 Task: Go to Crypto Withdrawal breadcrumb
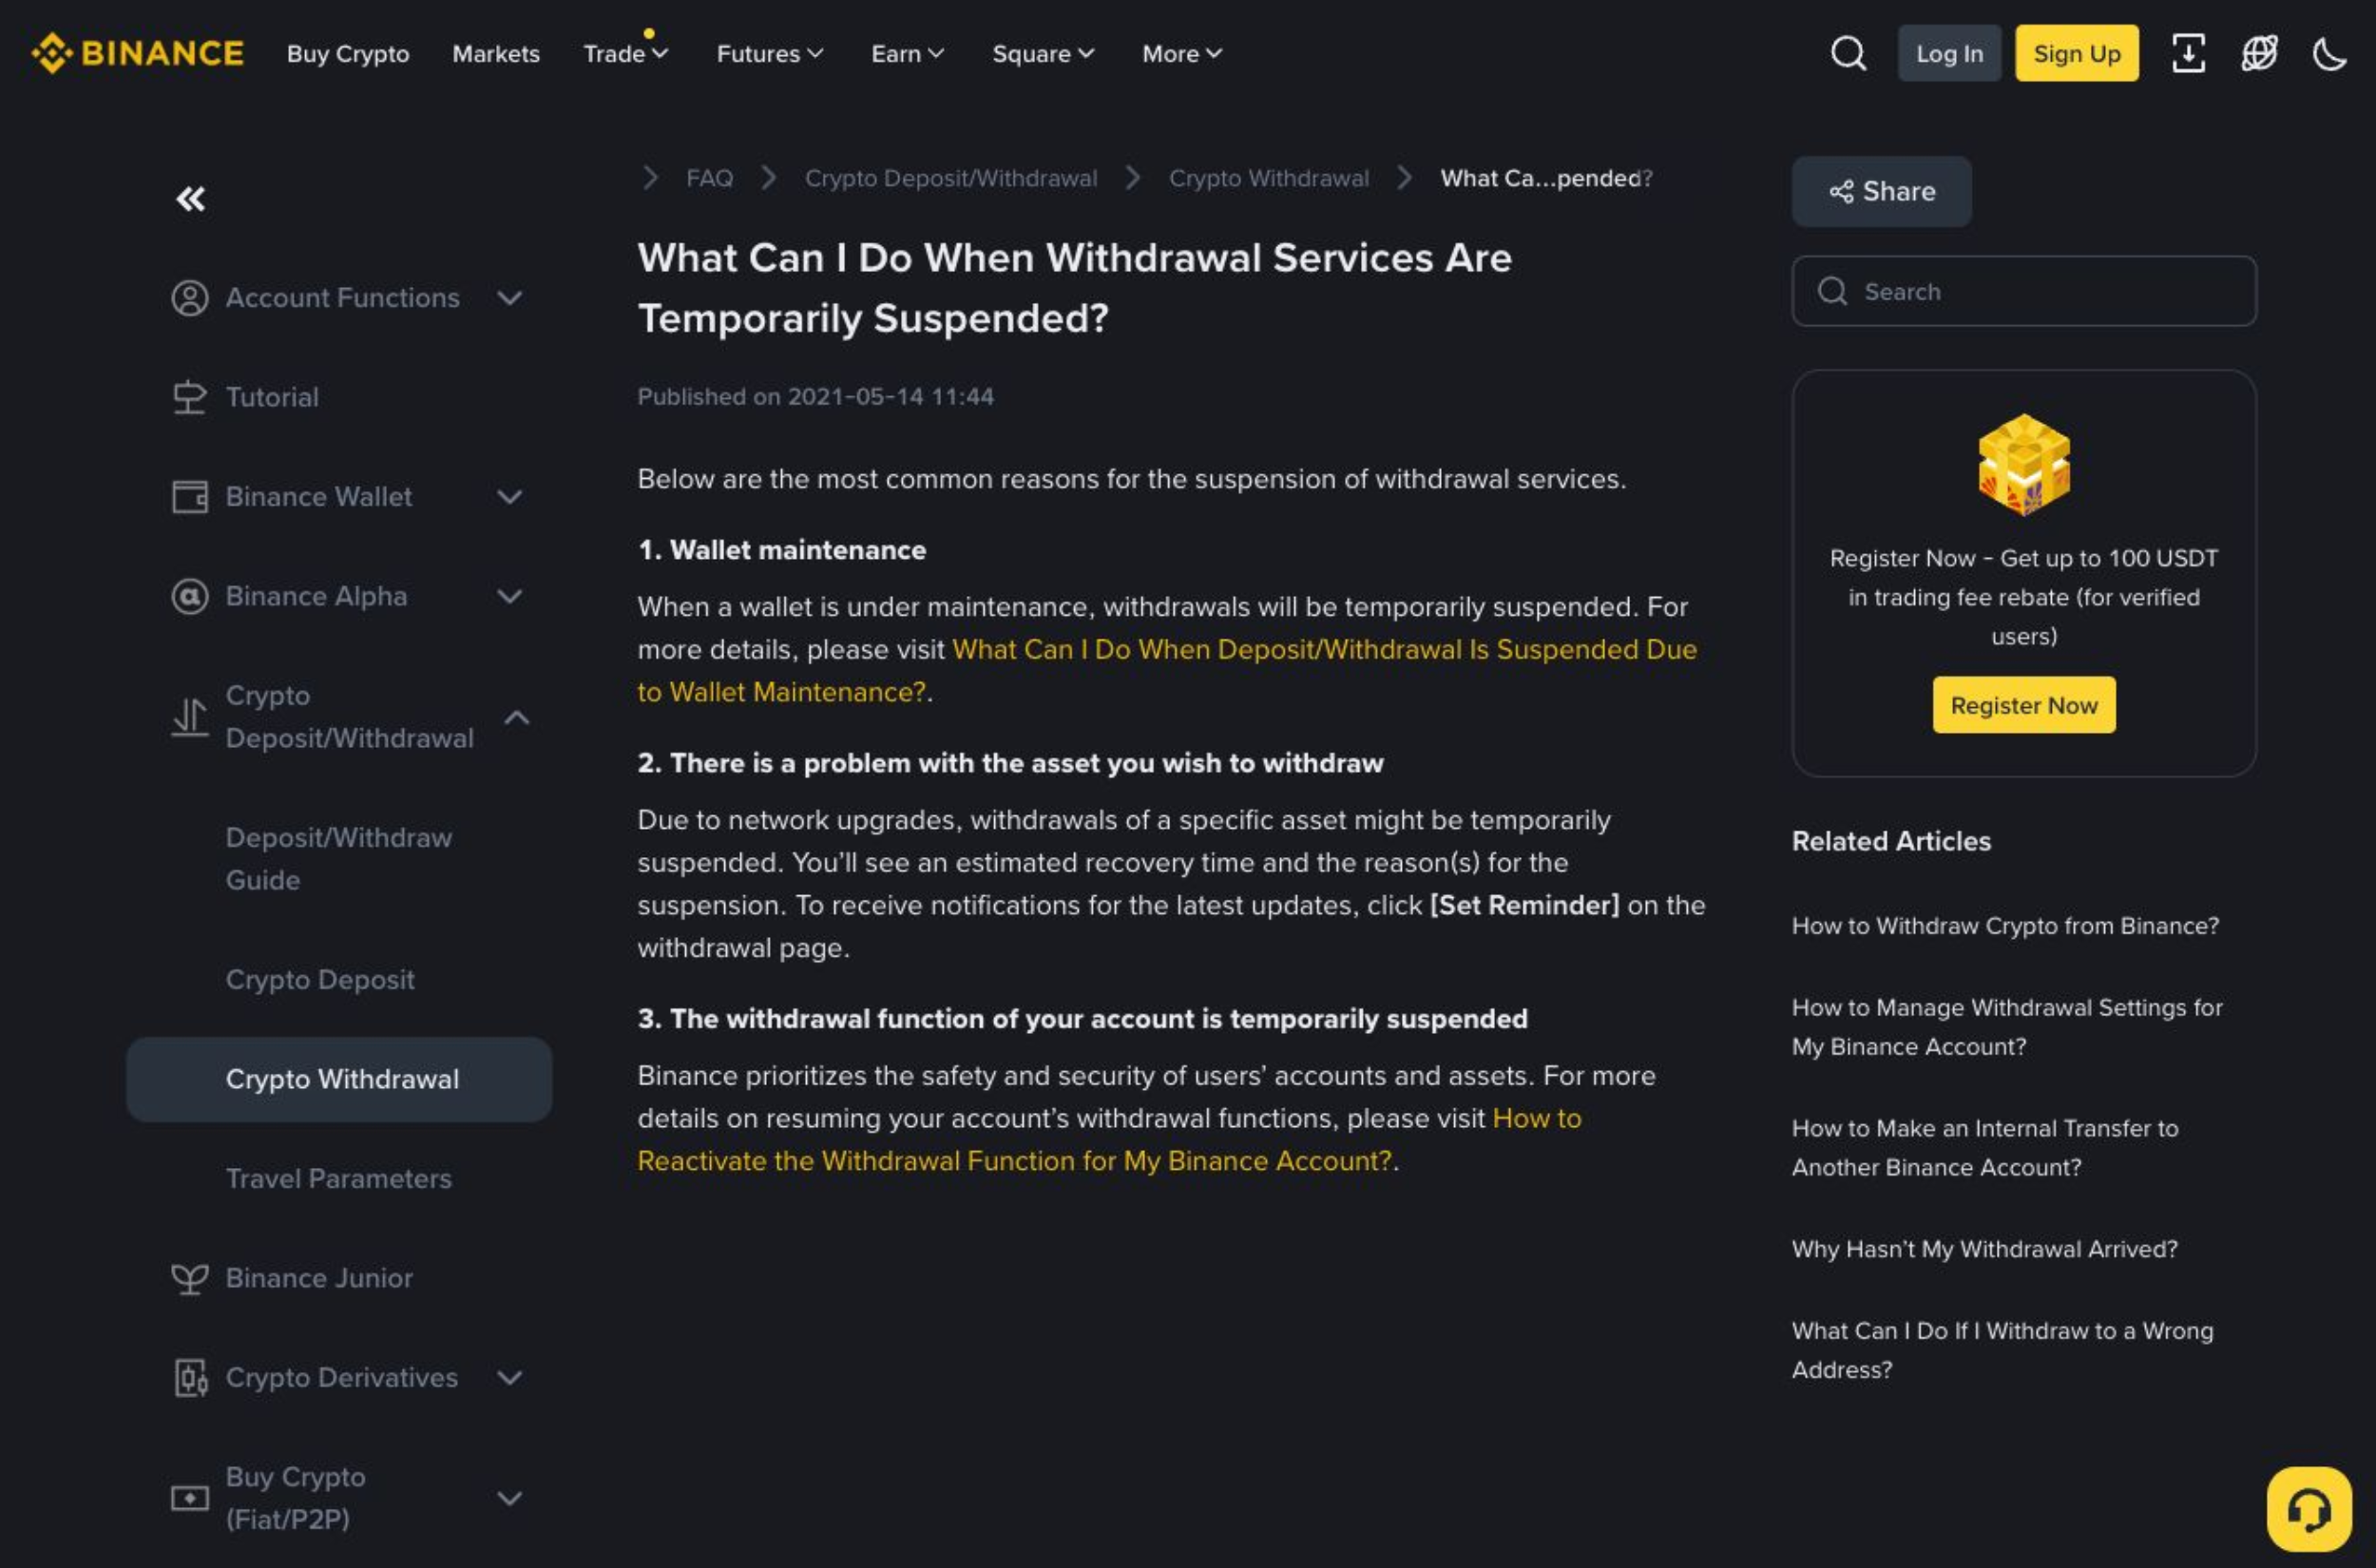(1268, 178)
